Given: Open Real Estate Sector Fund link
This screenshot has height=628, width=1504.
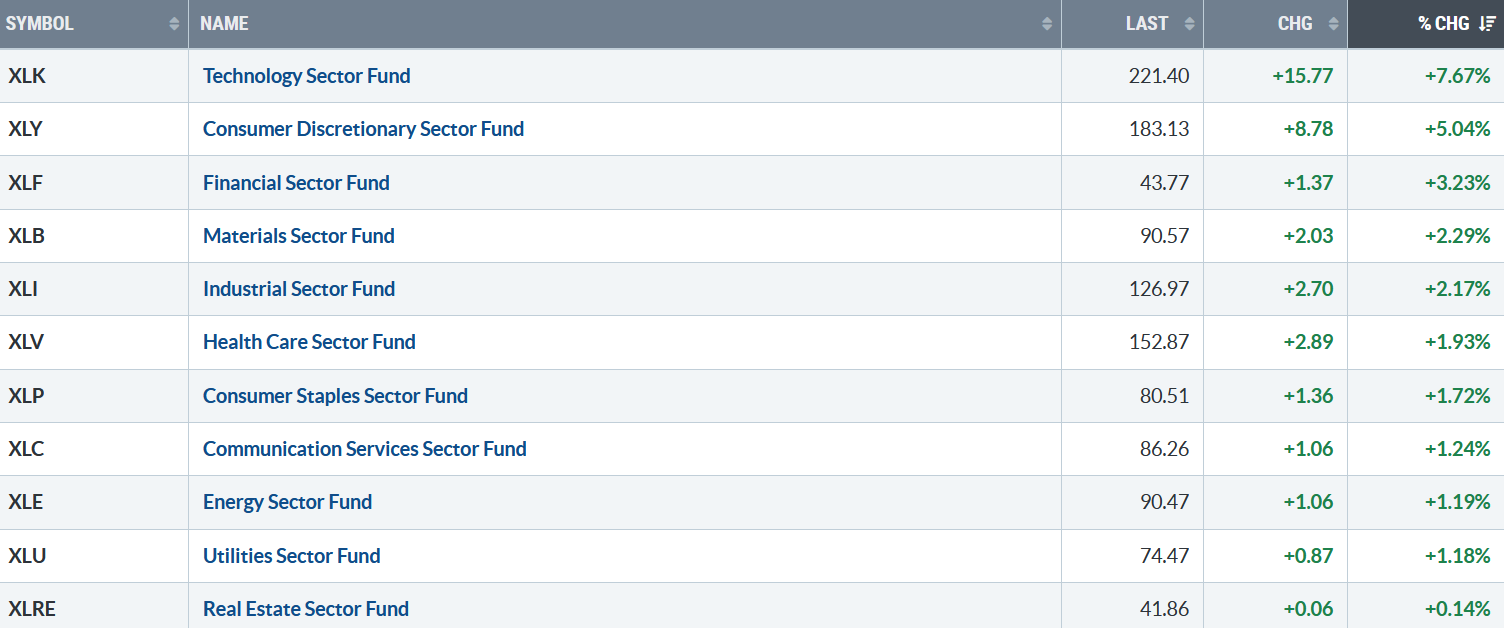Looking at the screenshot, I should pos(305,609).
